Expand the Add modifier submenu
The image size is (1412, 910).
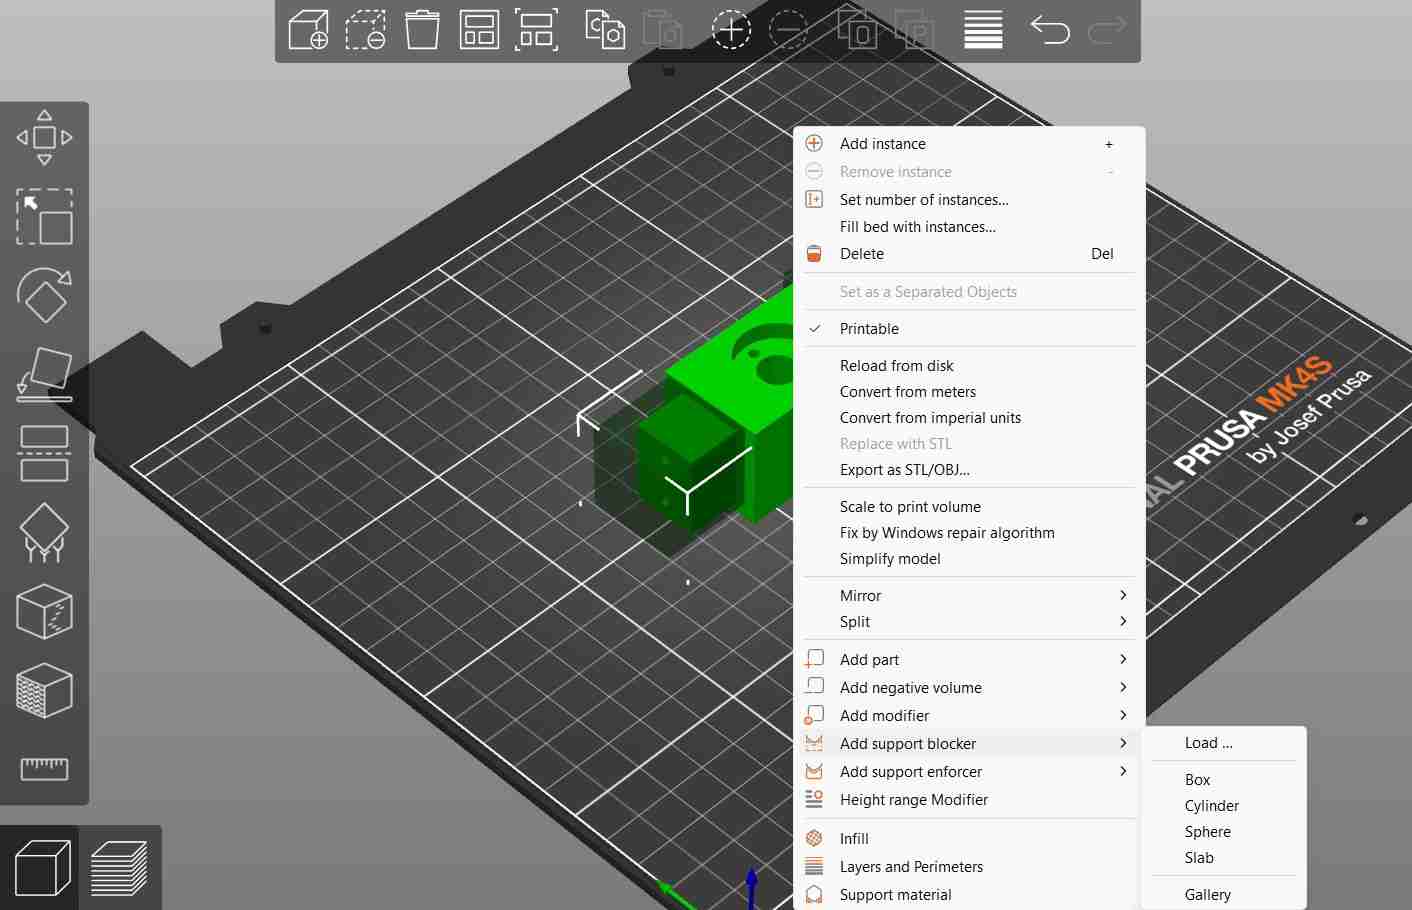971,716
